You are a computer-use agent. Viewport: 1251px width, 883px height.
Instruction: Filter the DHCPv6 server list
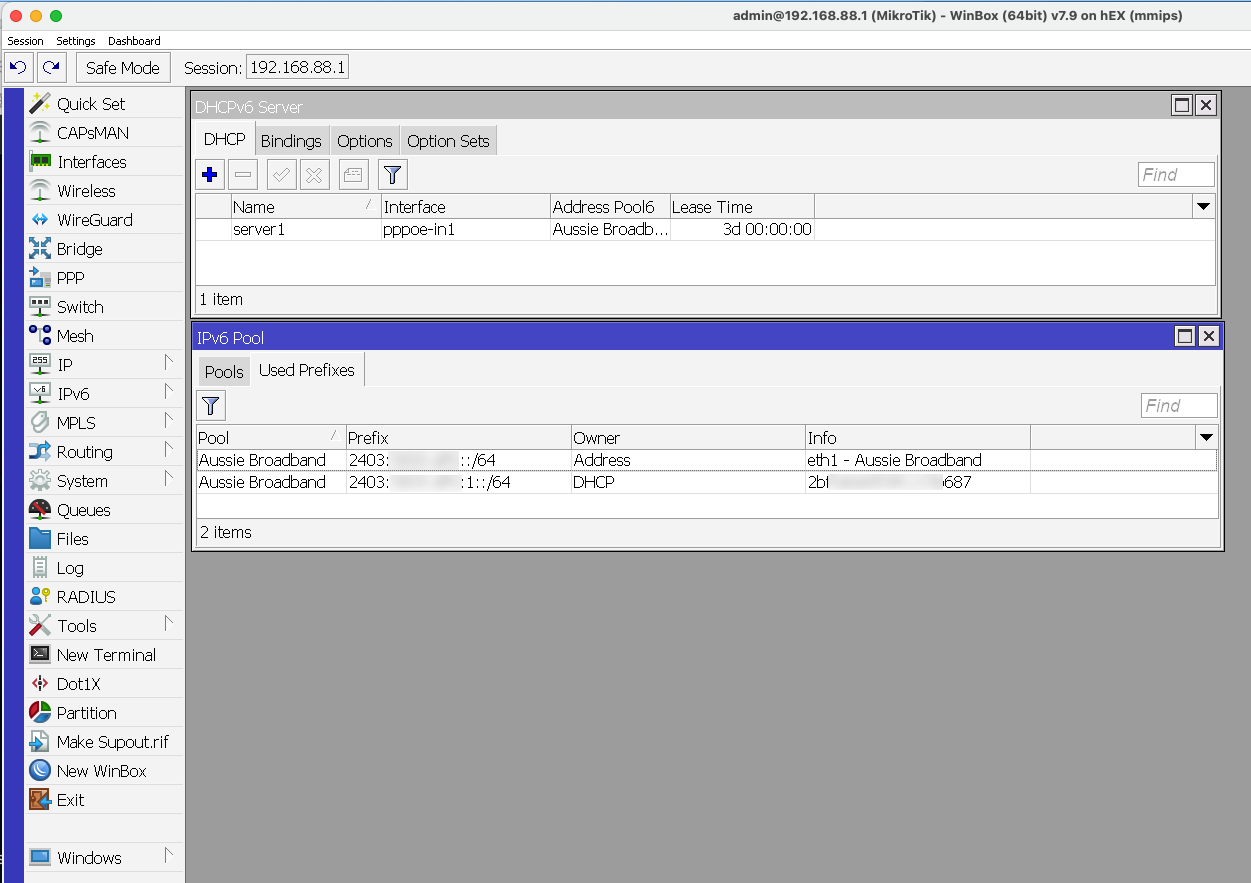(392, 174)
